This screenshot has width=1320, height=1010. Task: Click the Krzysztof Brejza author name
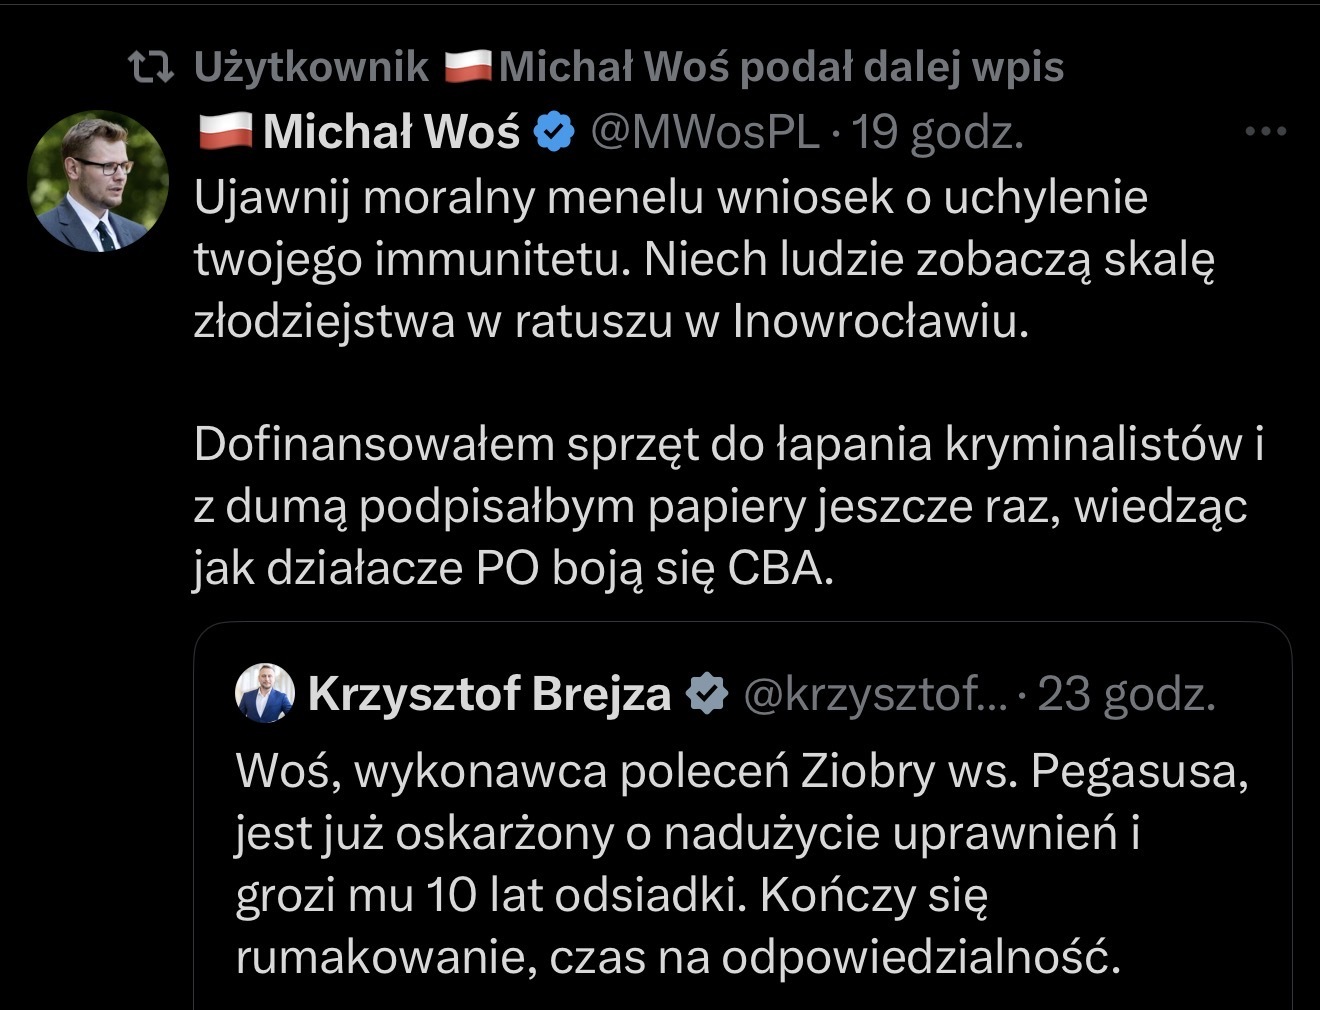tap(489, 694)
